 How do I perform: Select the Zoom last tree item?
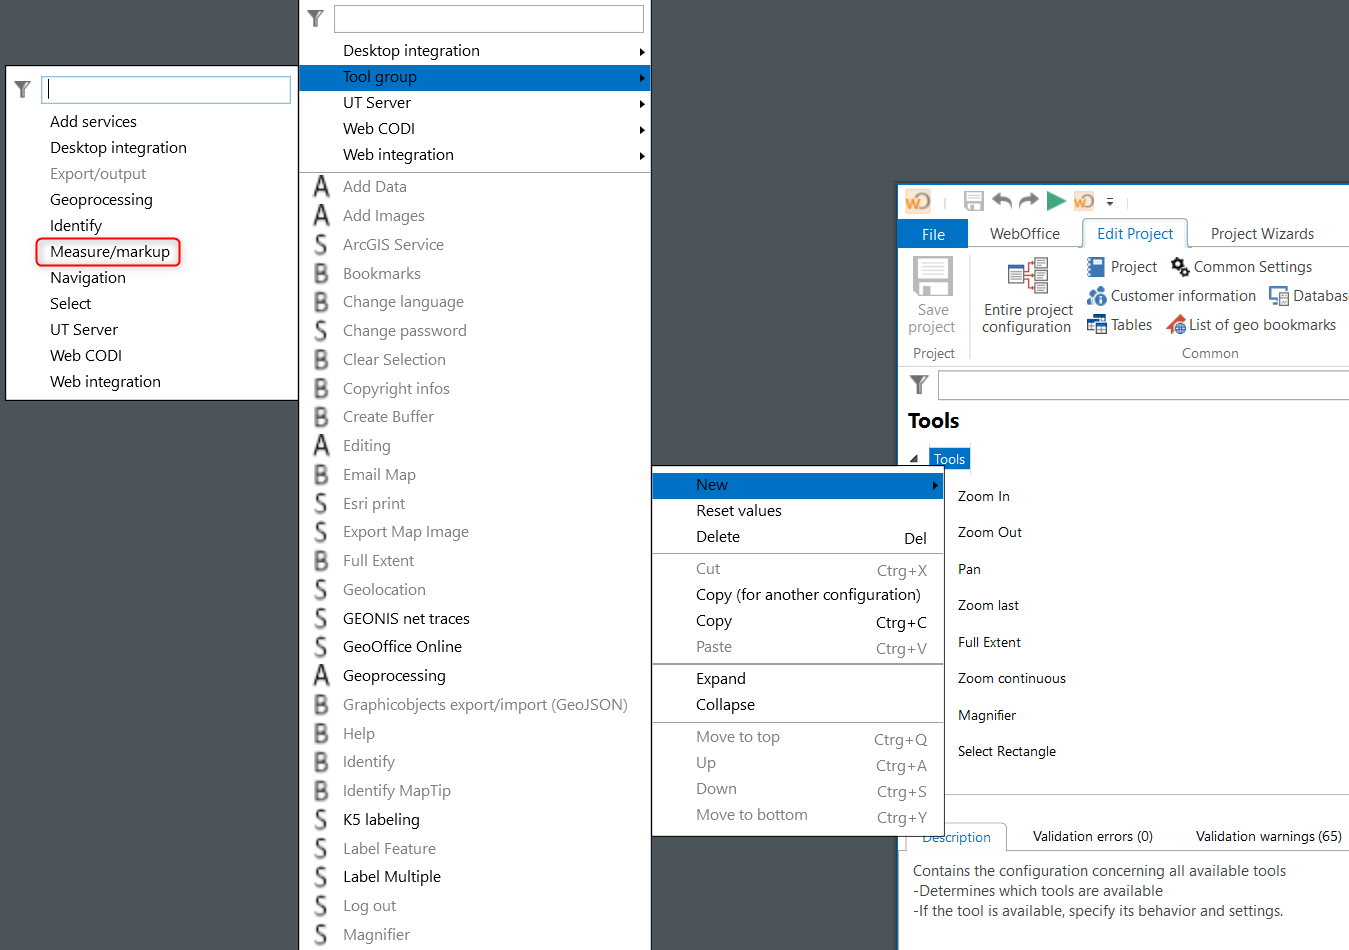(989, 606)
